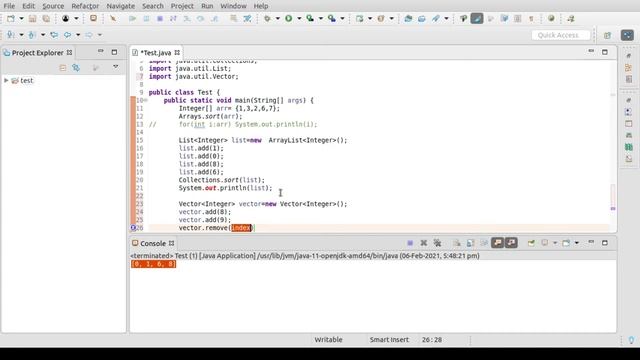Click the highlighted index parameter in code
The image size is (640, 360).
click(x=241, y=228)
